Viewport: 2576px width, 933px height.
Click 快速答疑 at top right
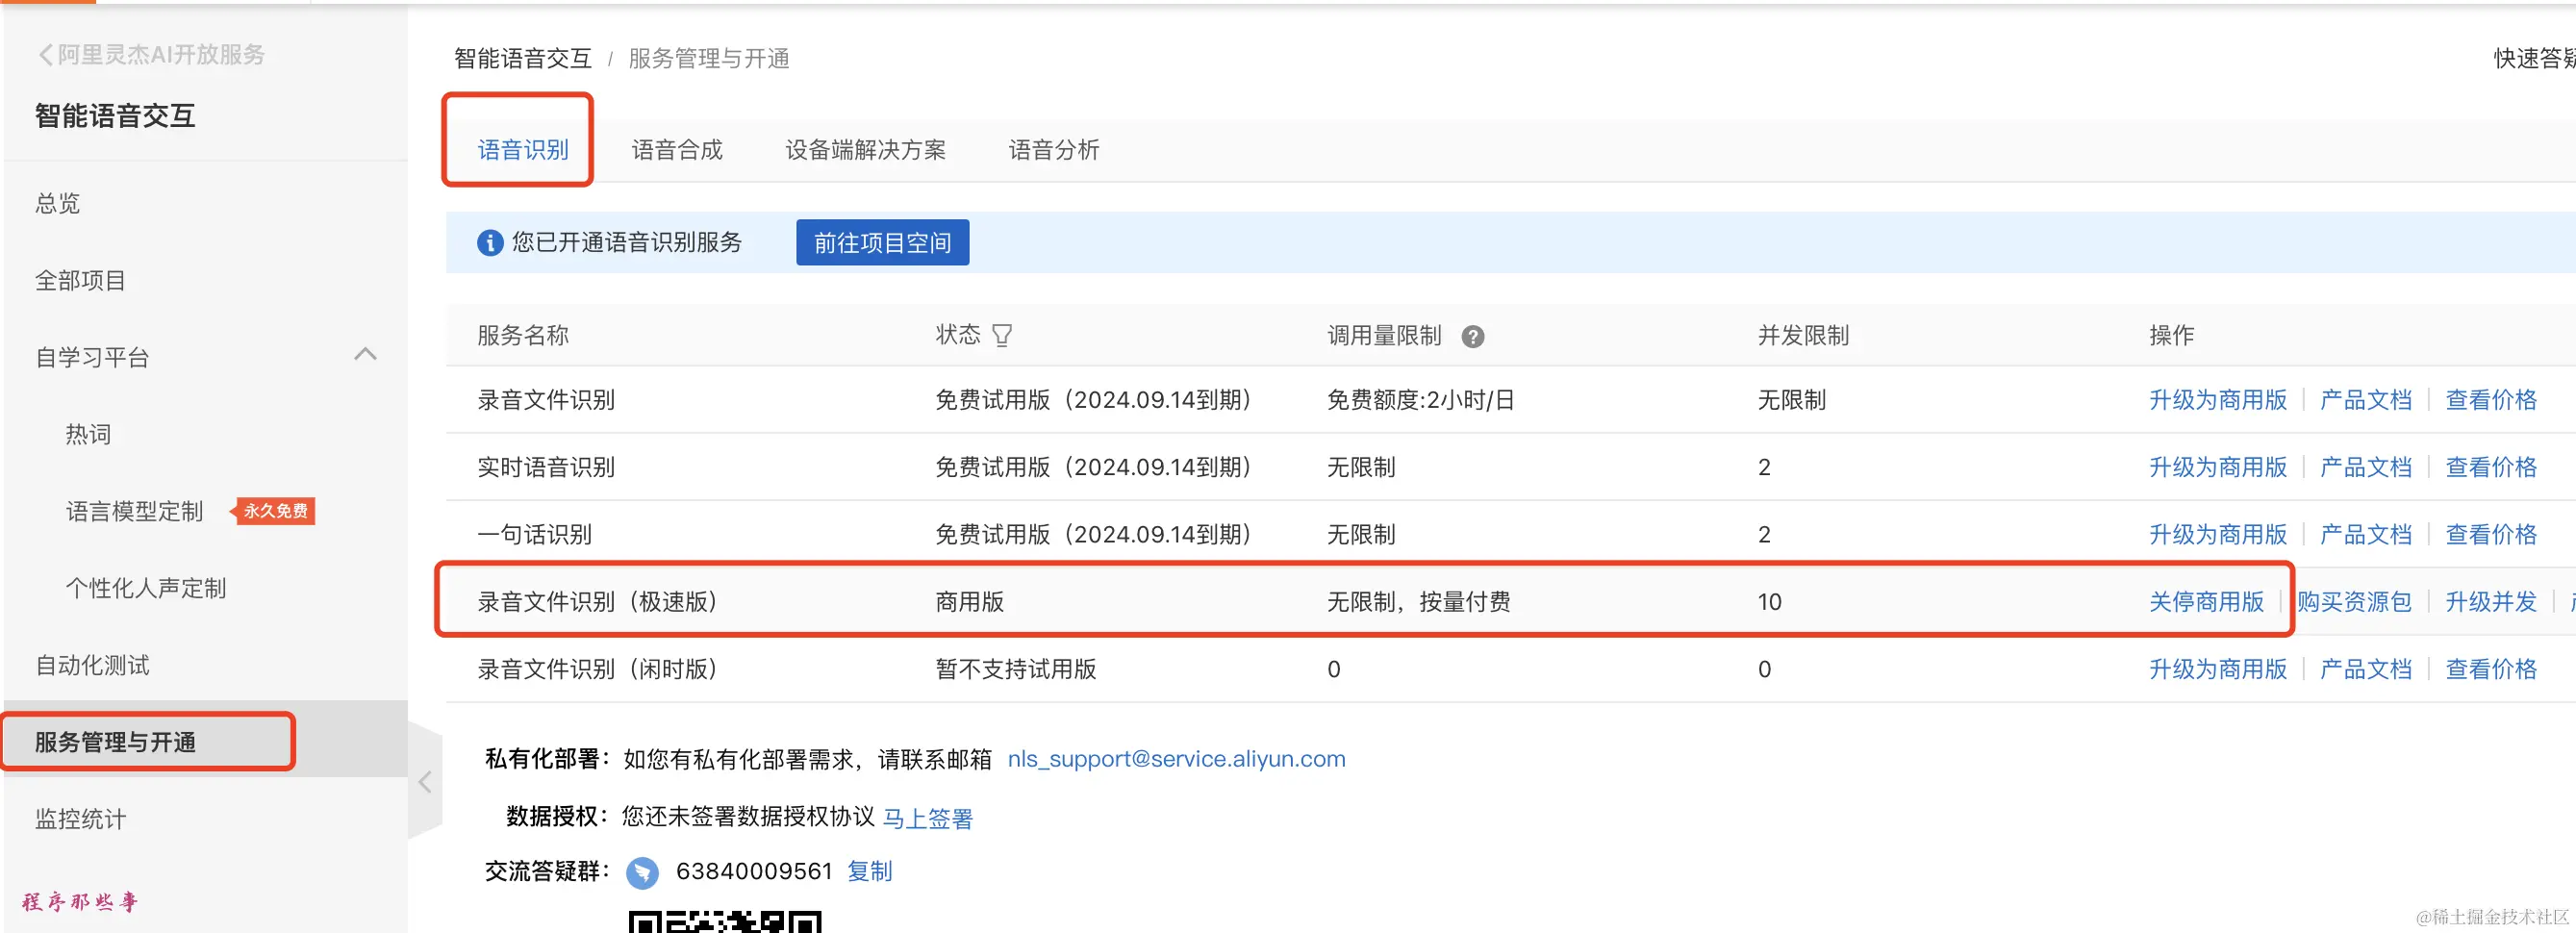[x=2534, y=59]
